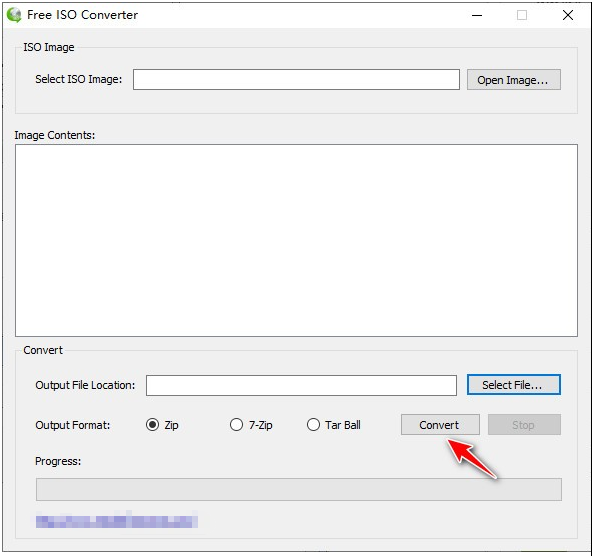Open Image button to browse ISO
Image resolution: width=594 pixels, height=558 pixels.
click(513, 80)
